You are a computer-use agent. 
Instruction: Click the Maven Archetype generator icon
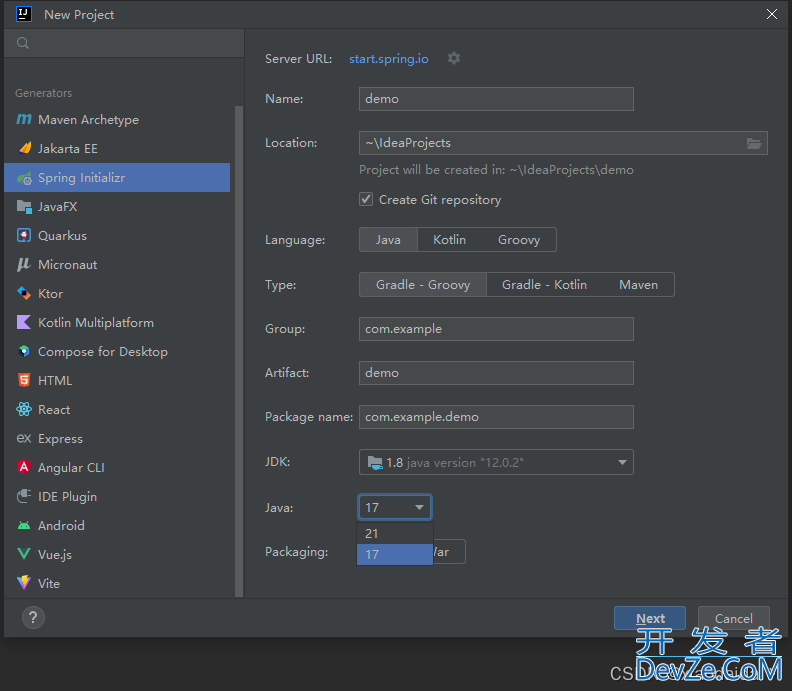click(24, 120)
